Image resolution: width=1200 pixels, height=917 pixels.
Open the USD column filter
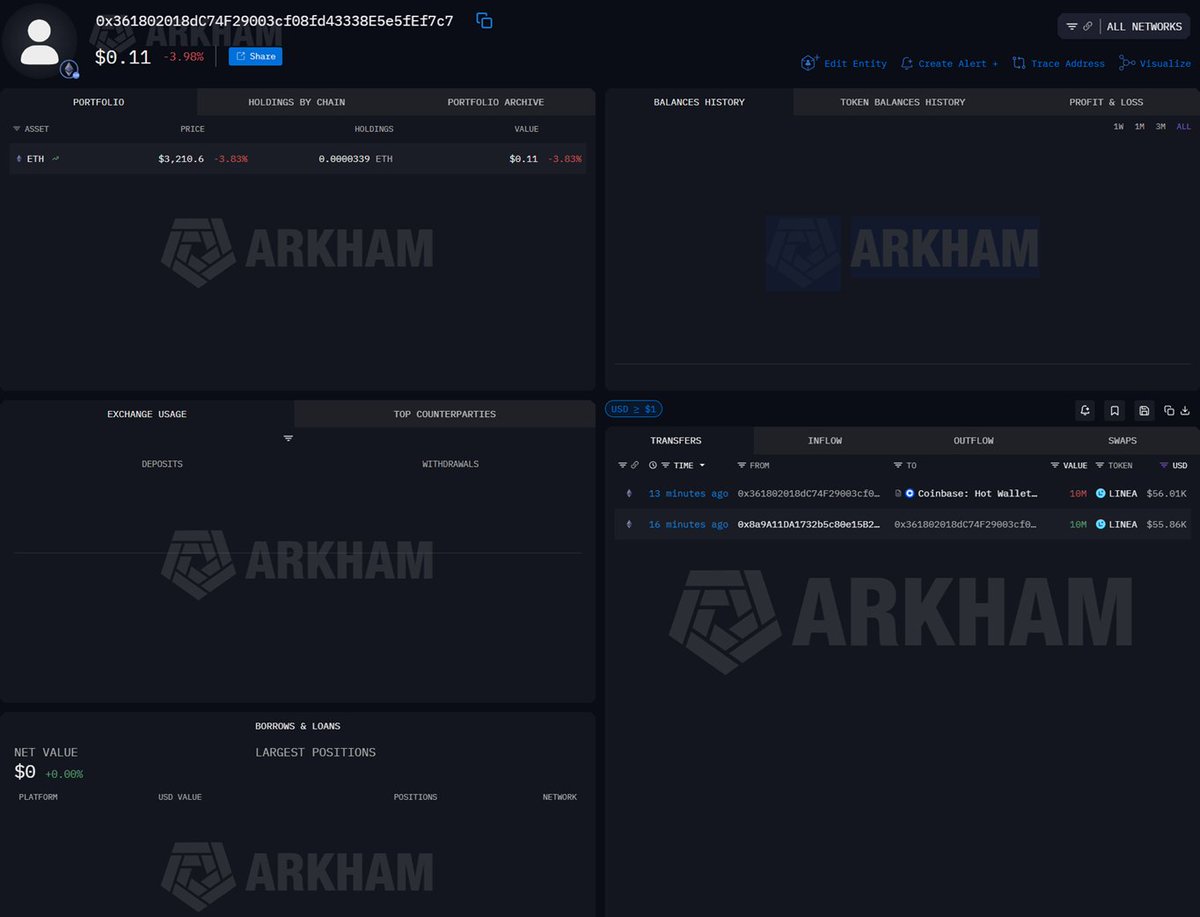pyautogui.click(x=1163, y=465)
